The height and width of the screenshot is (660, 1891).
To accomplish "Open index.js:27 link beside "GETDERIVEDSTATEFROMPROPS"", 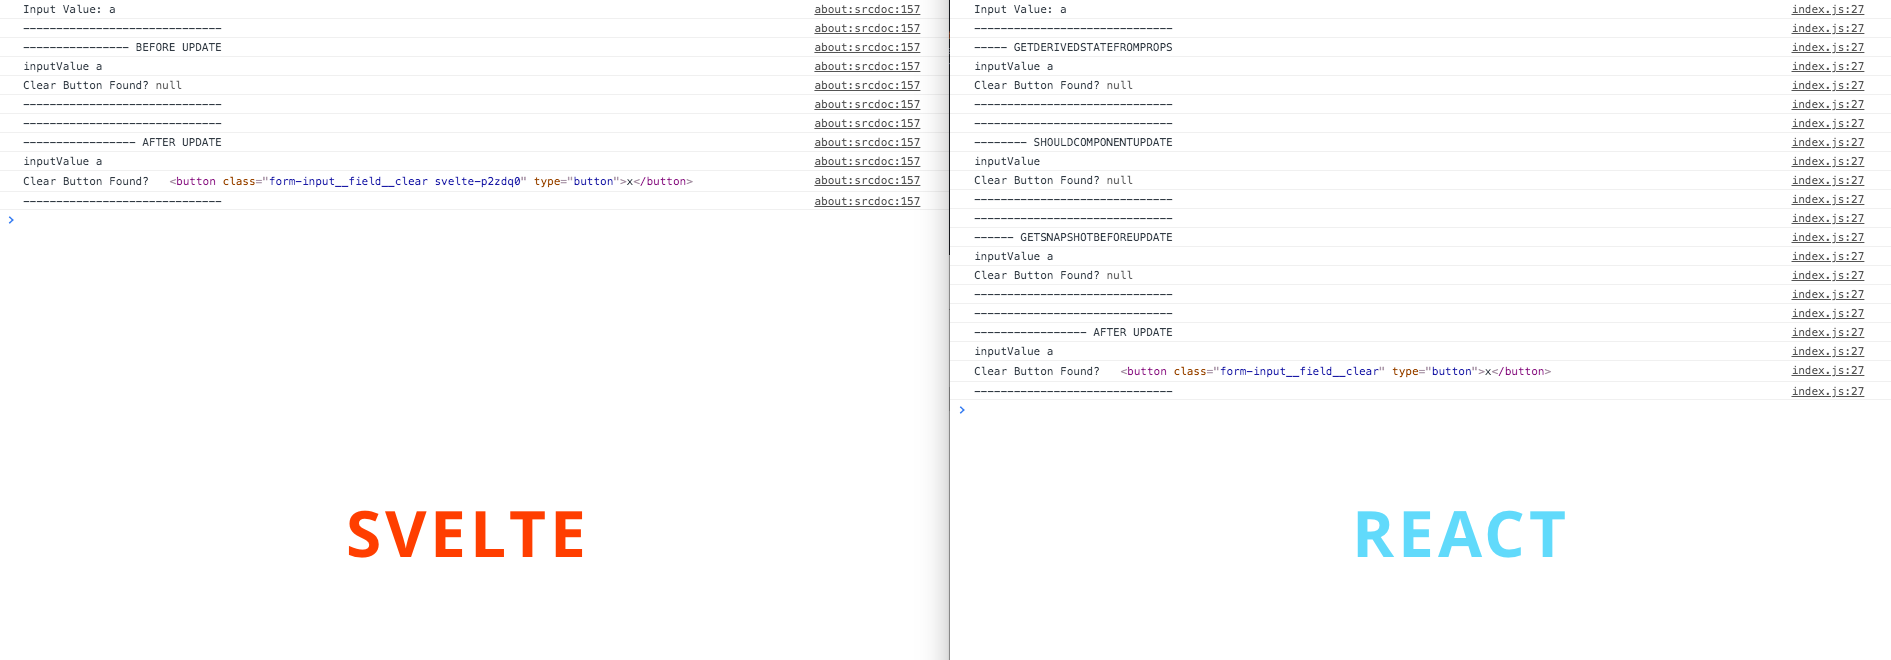I will tap(1827, 47).
